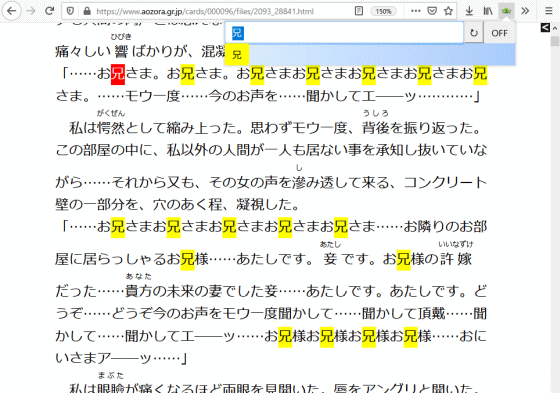The width and height of the screenshot is (560, 393).
Task: Click the word コンクリート in the text
Action: [445, 182]
